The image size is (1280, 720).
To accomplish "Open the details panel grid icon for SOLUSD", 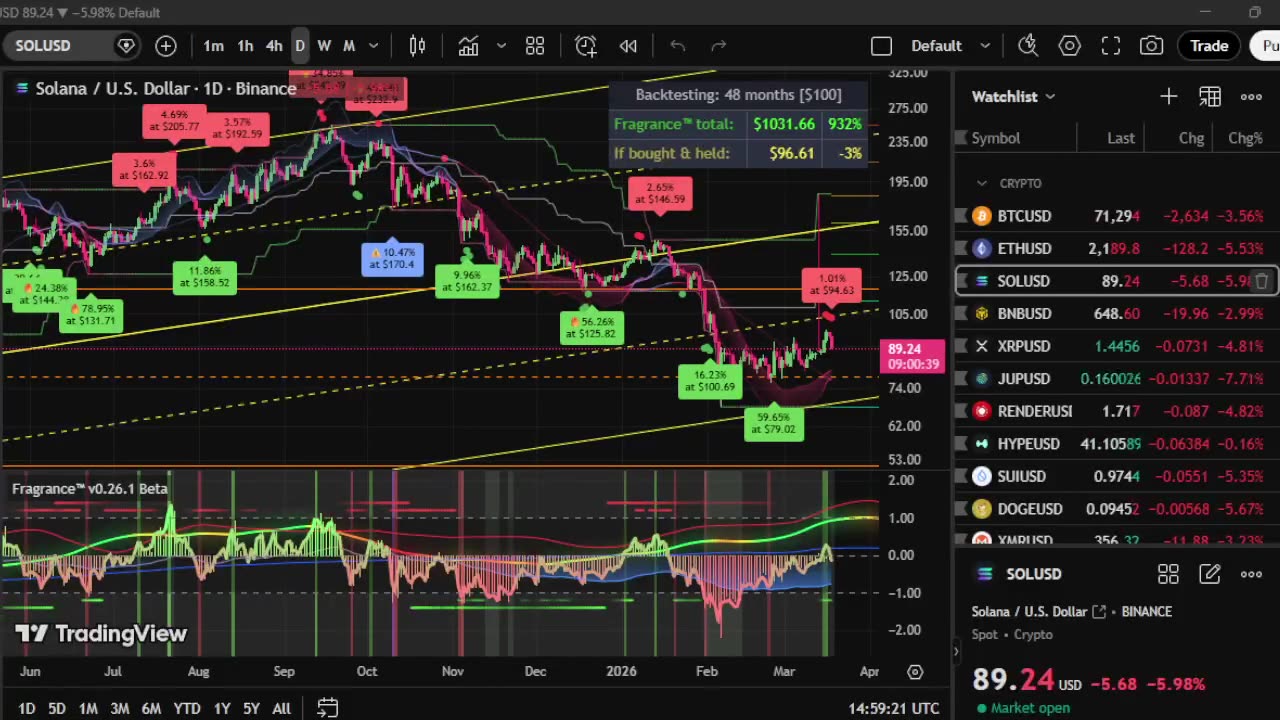I will coord(1168,574).
